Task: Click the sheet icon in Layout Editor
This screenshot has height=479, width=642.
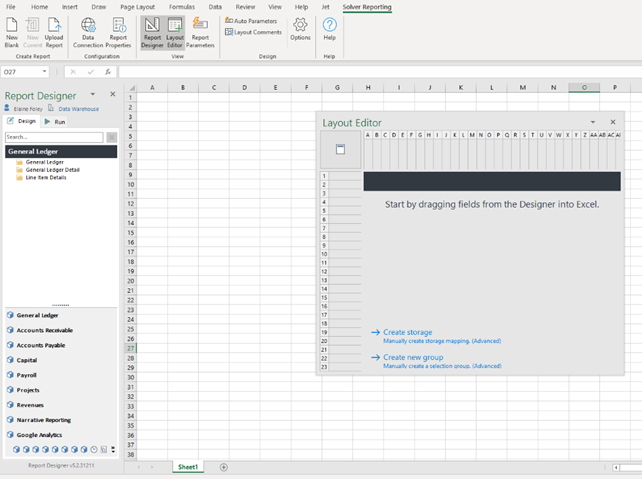Action: (x=340, y=149)
